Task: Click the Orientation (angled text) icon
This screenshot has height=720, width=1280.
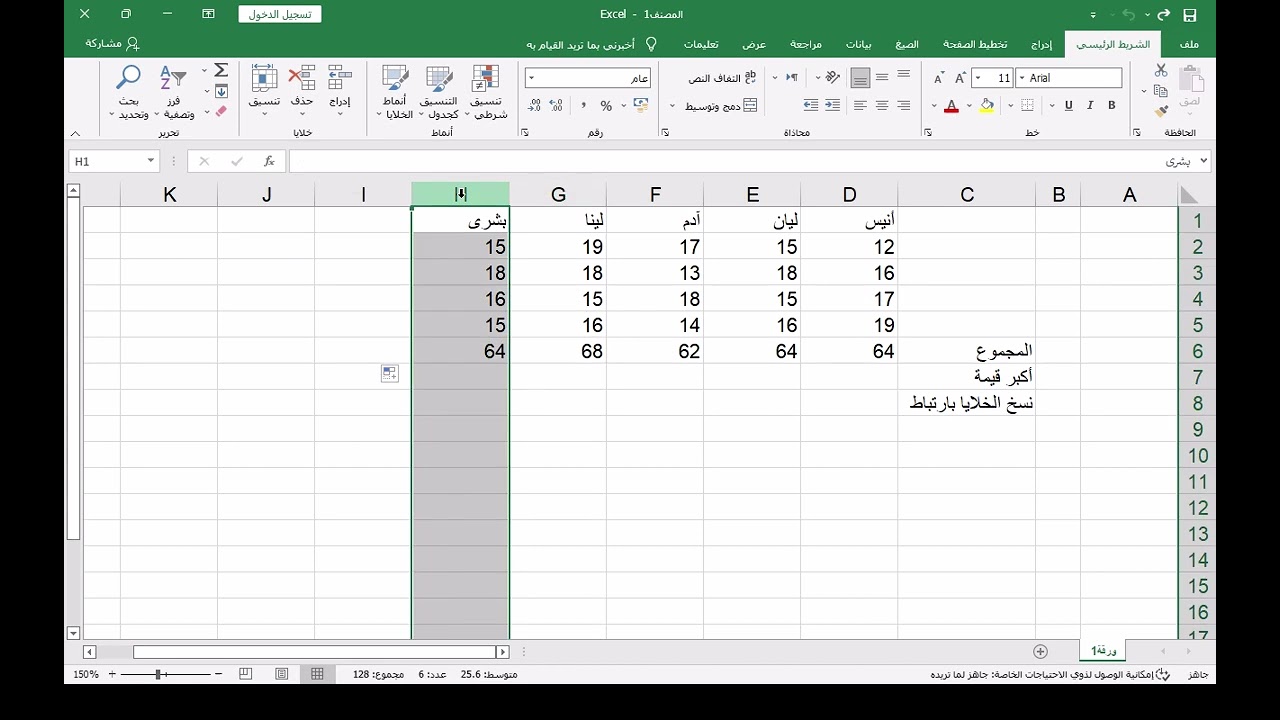Action: point(832,78)
